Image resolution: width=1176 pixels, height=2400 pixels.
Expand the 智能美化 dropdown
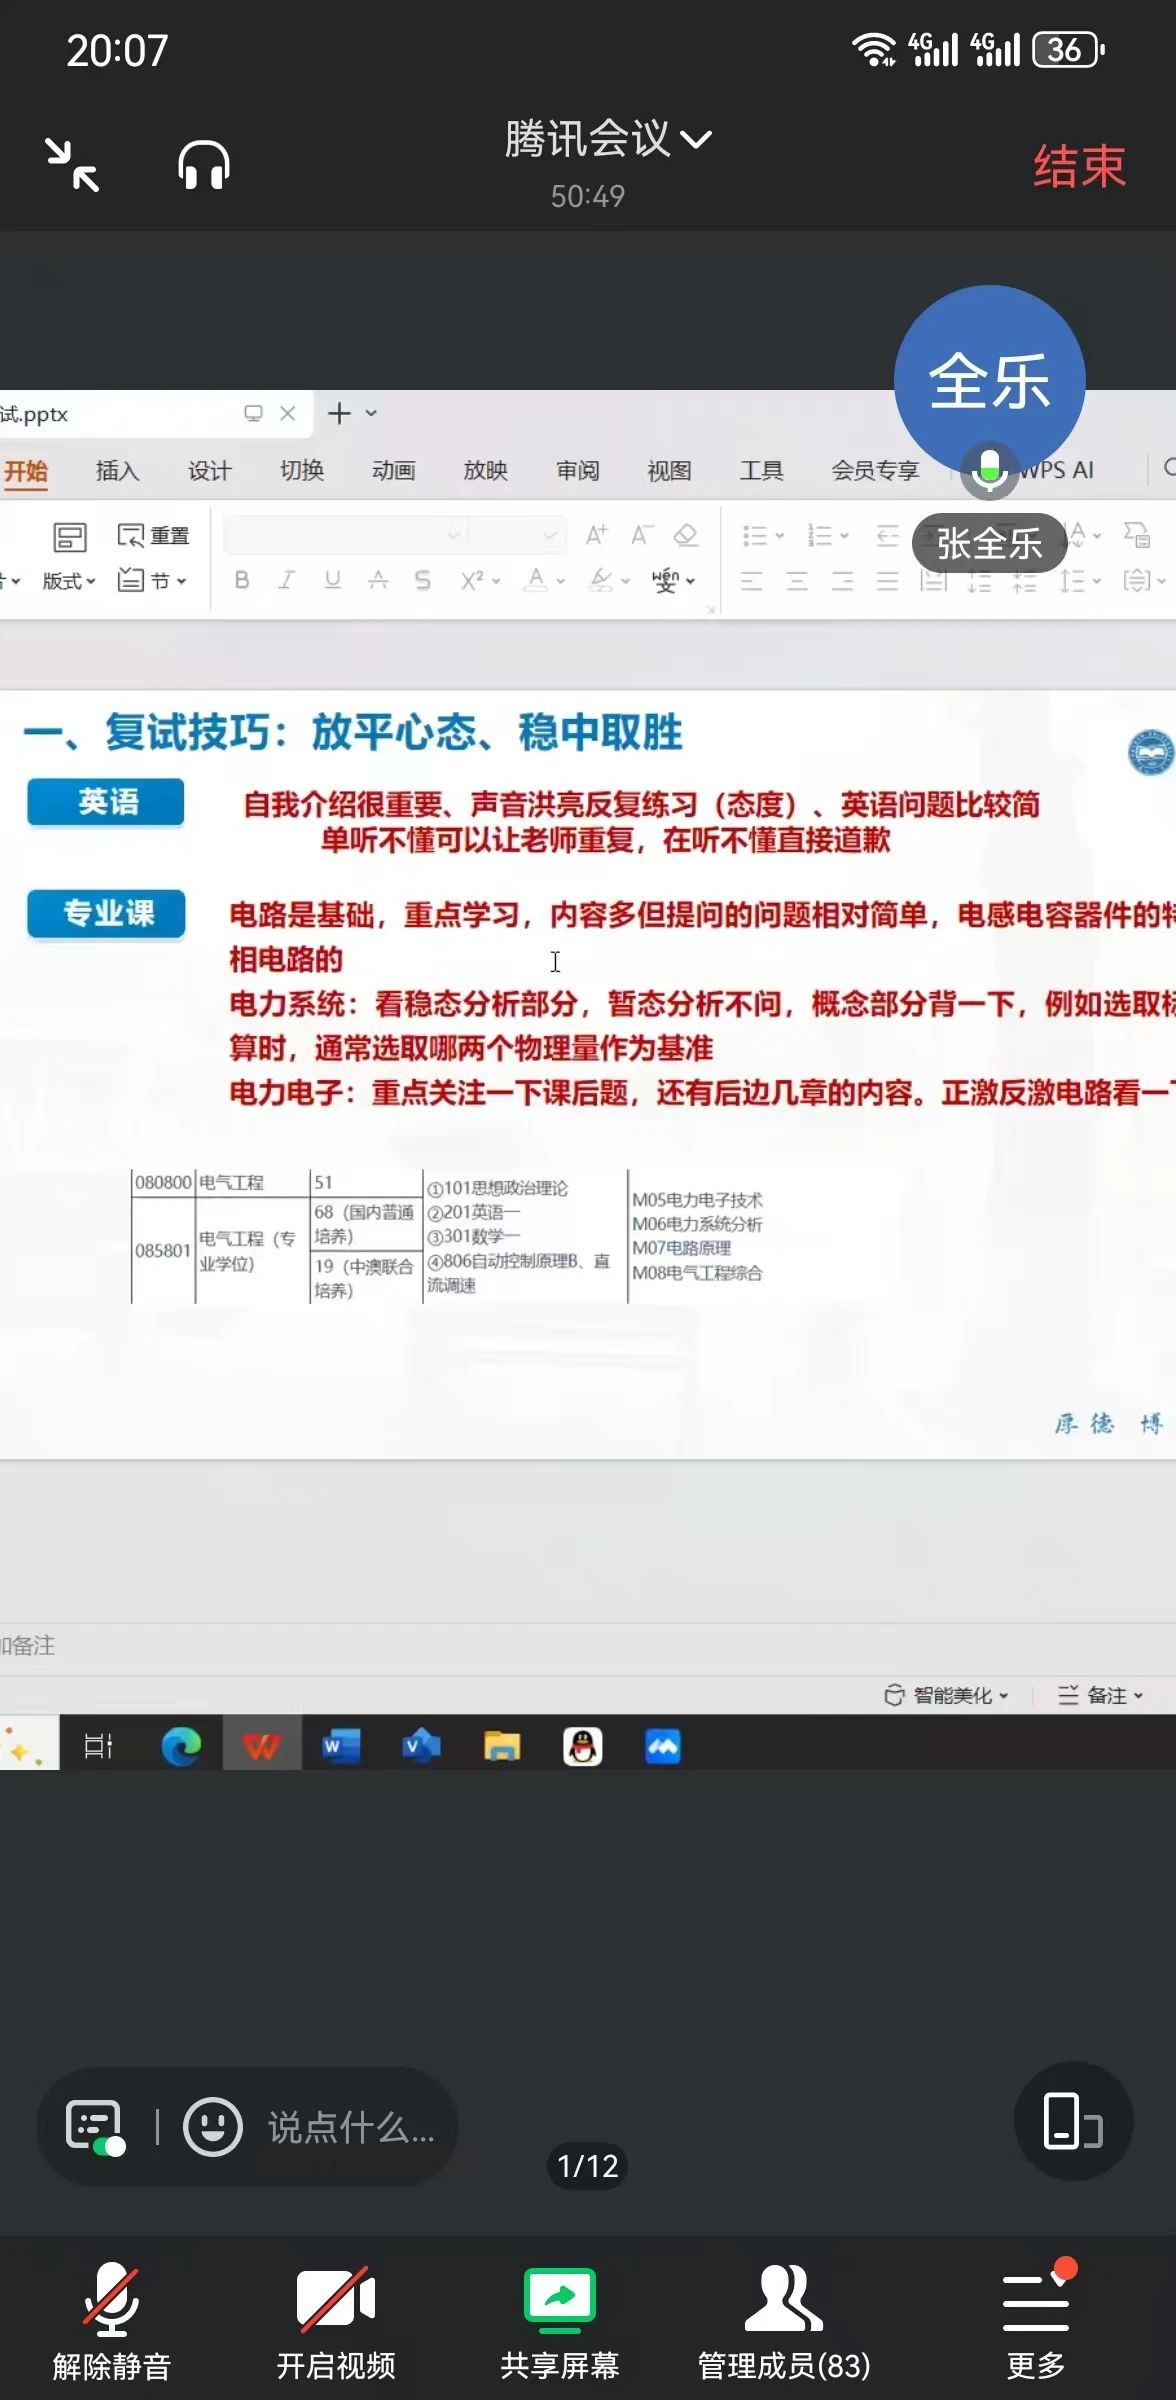coord(947,1695)
